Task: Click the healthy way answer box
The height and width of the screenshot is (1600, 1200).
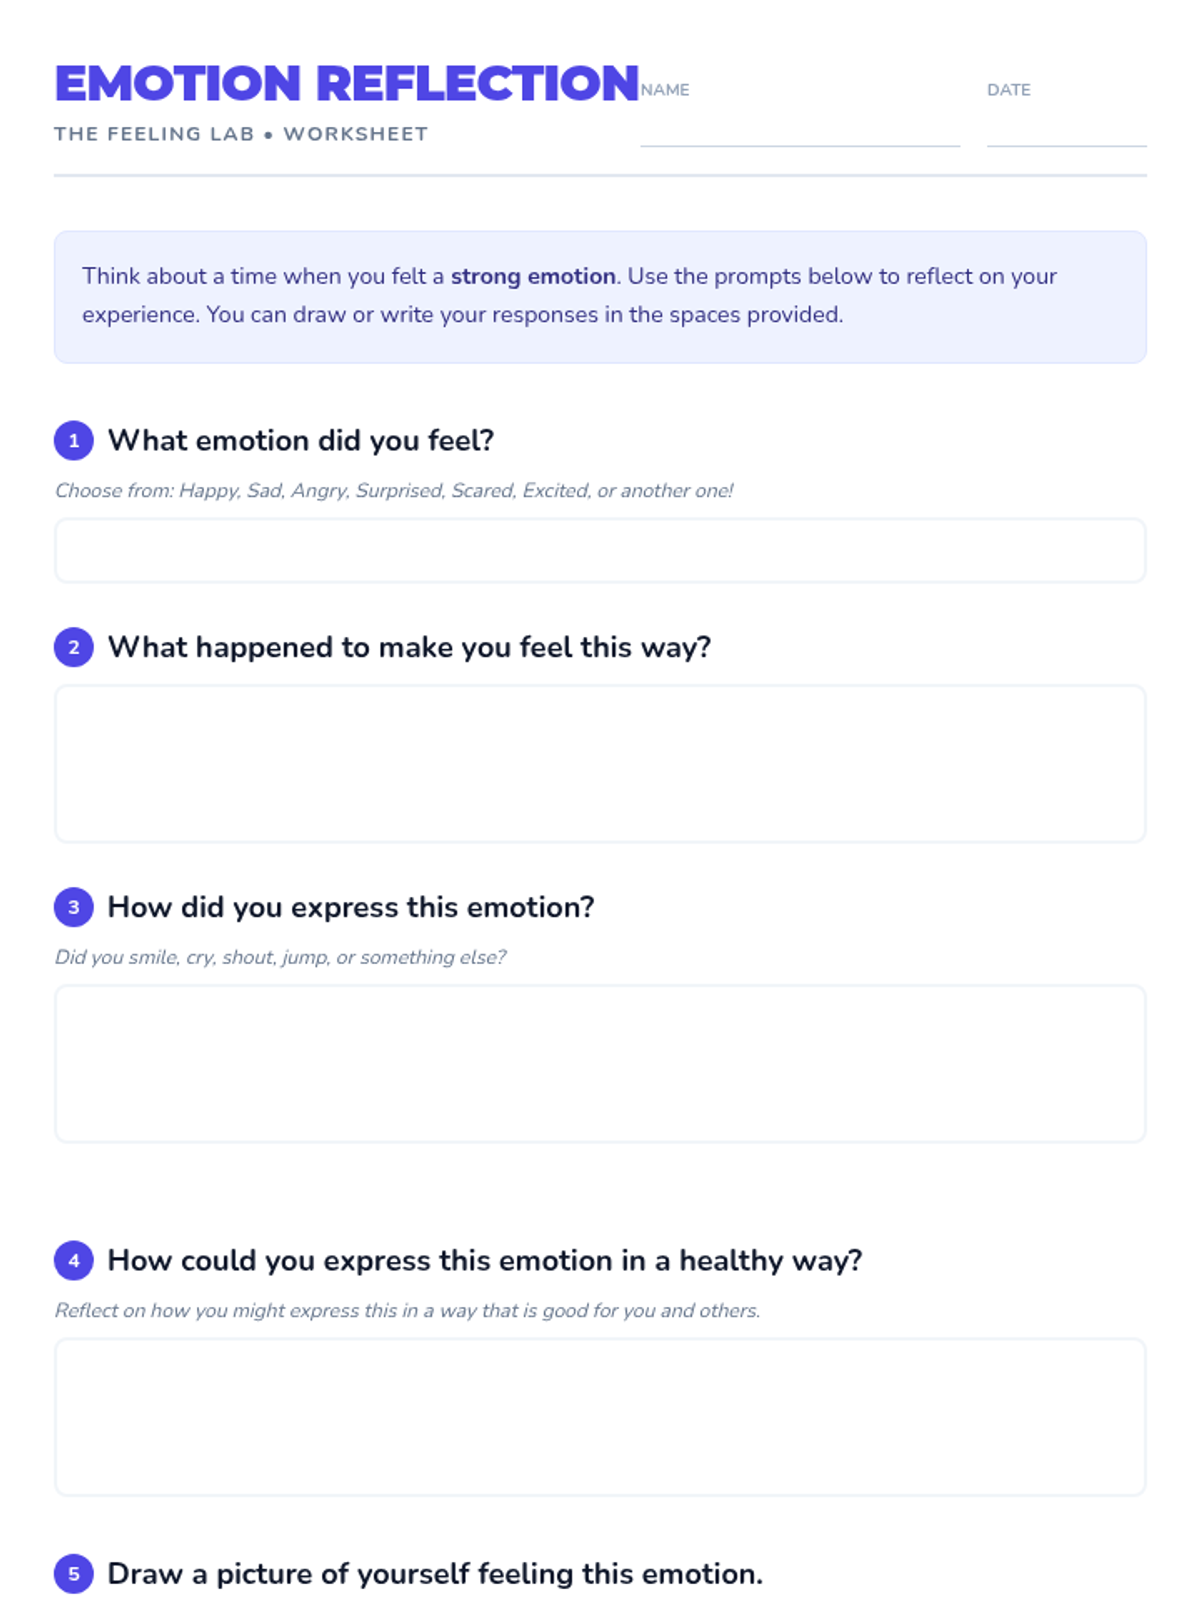Action: 600,1417
